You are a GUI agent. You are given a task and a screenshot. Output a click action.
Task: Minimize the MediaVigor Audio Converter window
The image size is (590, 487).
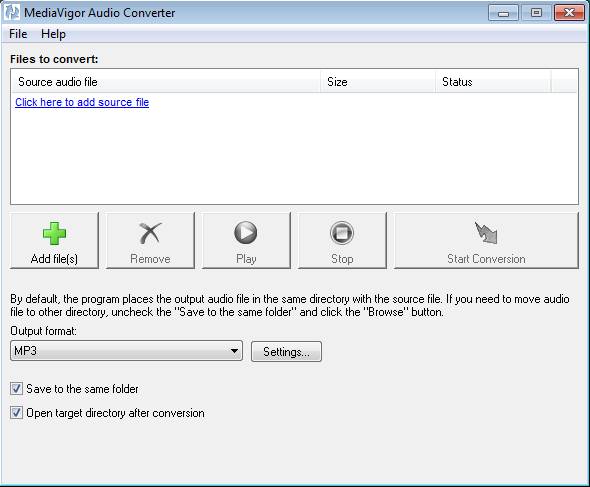point(503,13)
